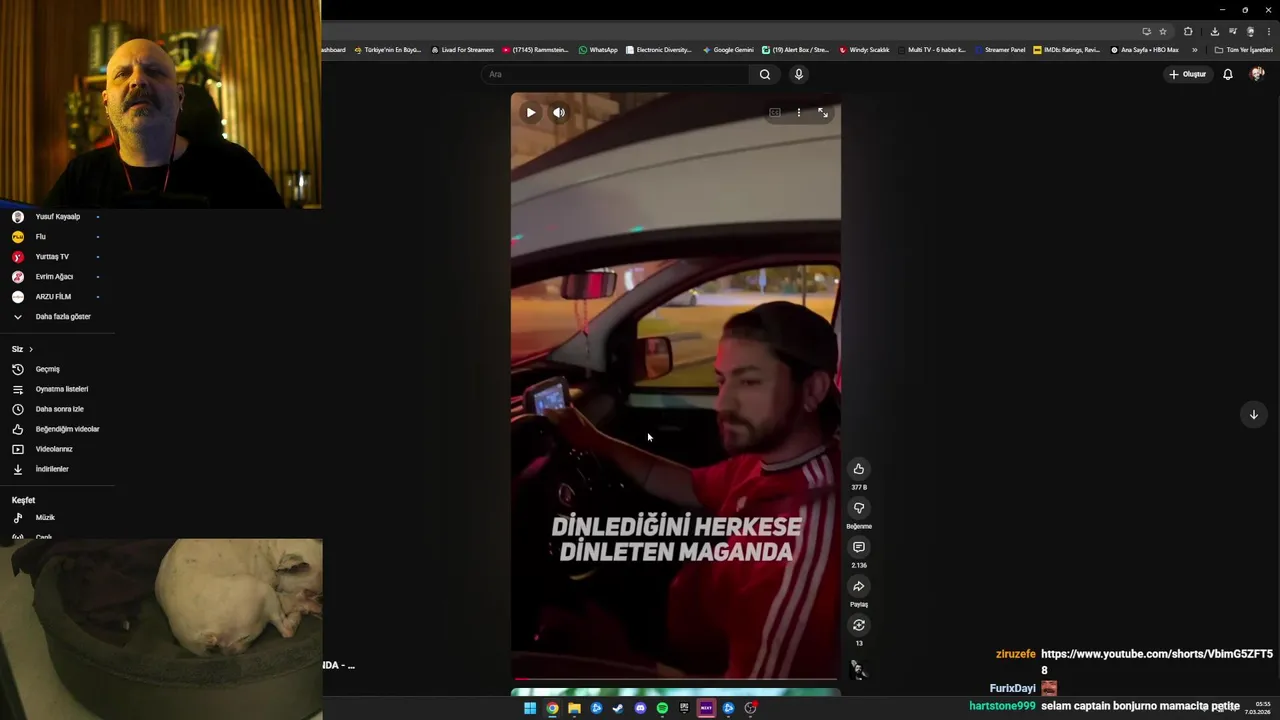Click the Oluştur create button
This screenshot has height=720, width=1280.
coord(1187,74)
